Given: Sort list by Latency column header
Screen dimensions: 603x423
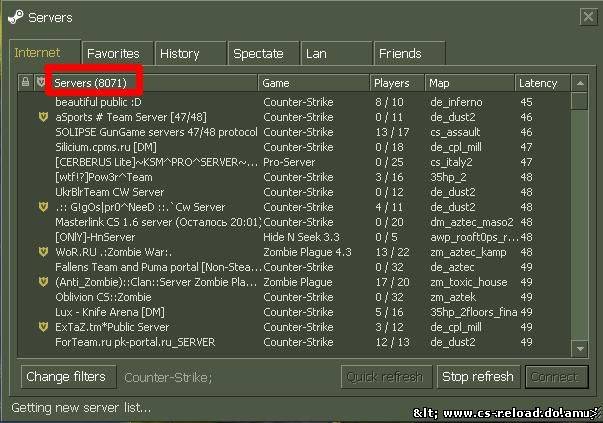Looking at the screenshot, I should pos(542,83).
